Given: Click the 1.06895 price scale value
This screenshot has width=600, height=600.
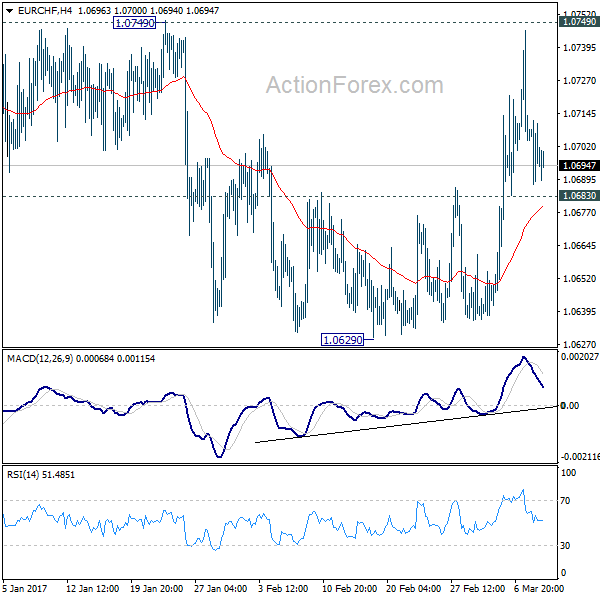Looking at the screenshot, I should click(x=579, y=179).
